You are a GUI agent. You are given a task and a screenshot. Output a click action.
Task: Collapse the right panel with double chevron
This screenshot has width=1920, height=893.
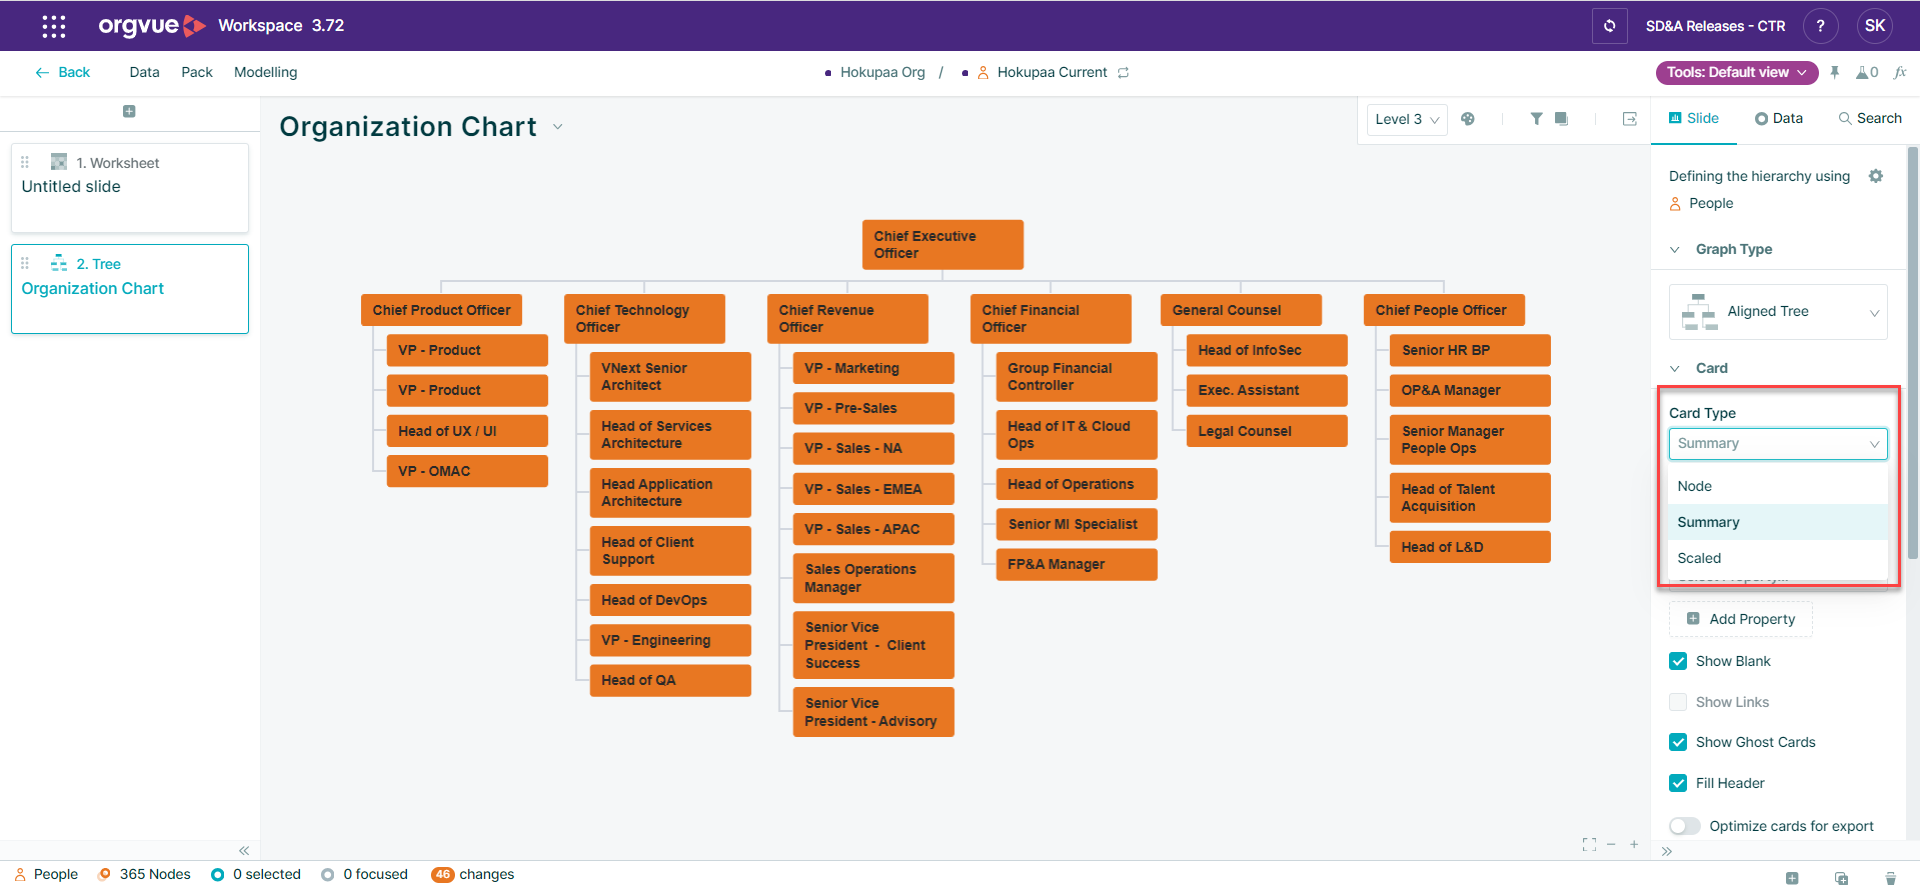[x=1667, y=851]
